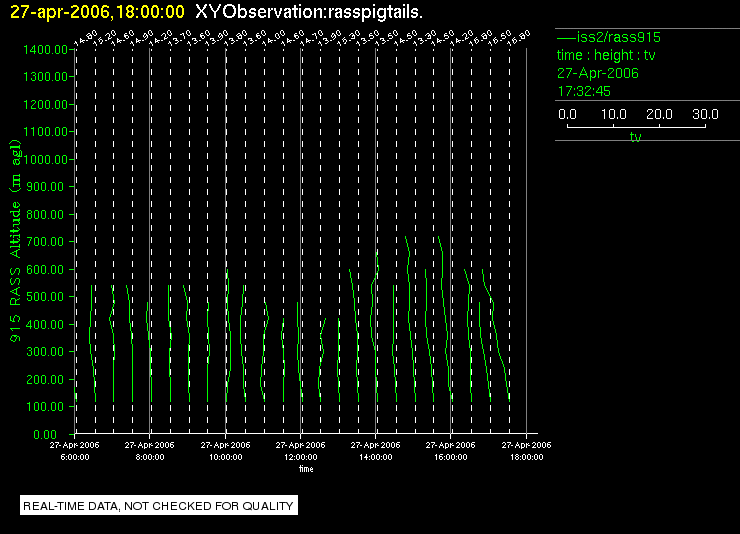Click the 300.00 altitude axis label
Image resolution: width=740 pixels, height=534 pixels.
45,352
